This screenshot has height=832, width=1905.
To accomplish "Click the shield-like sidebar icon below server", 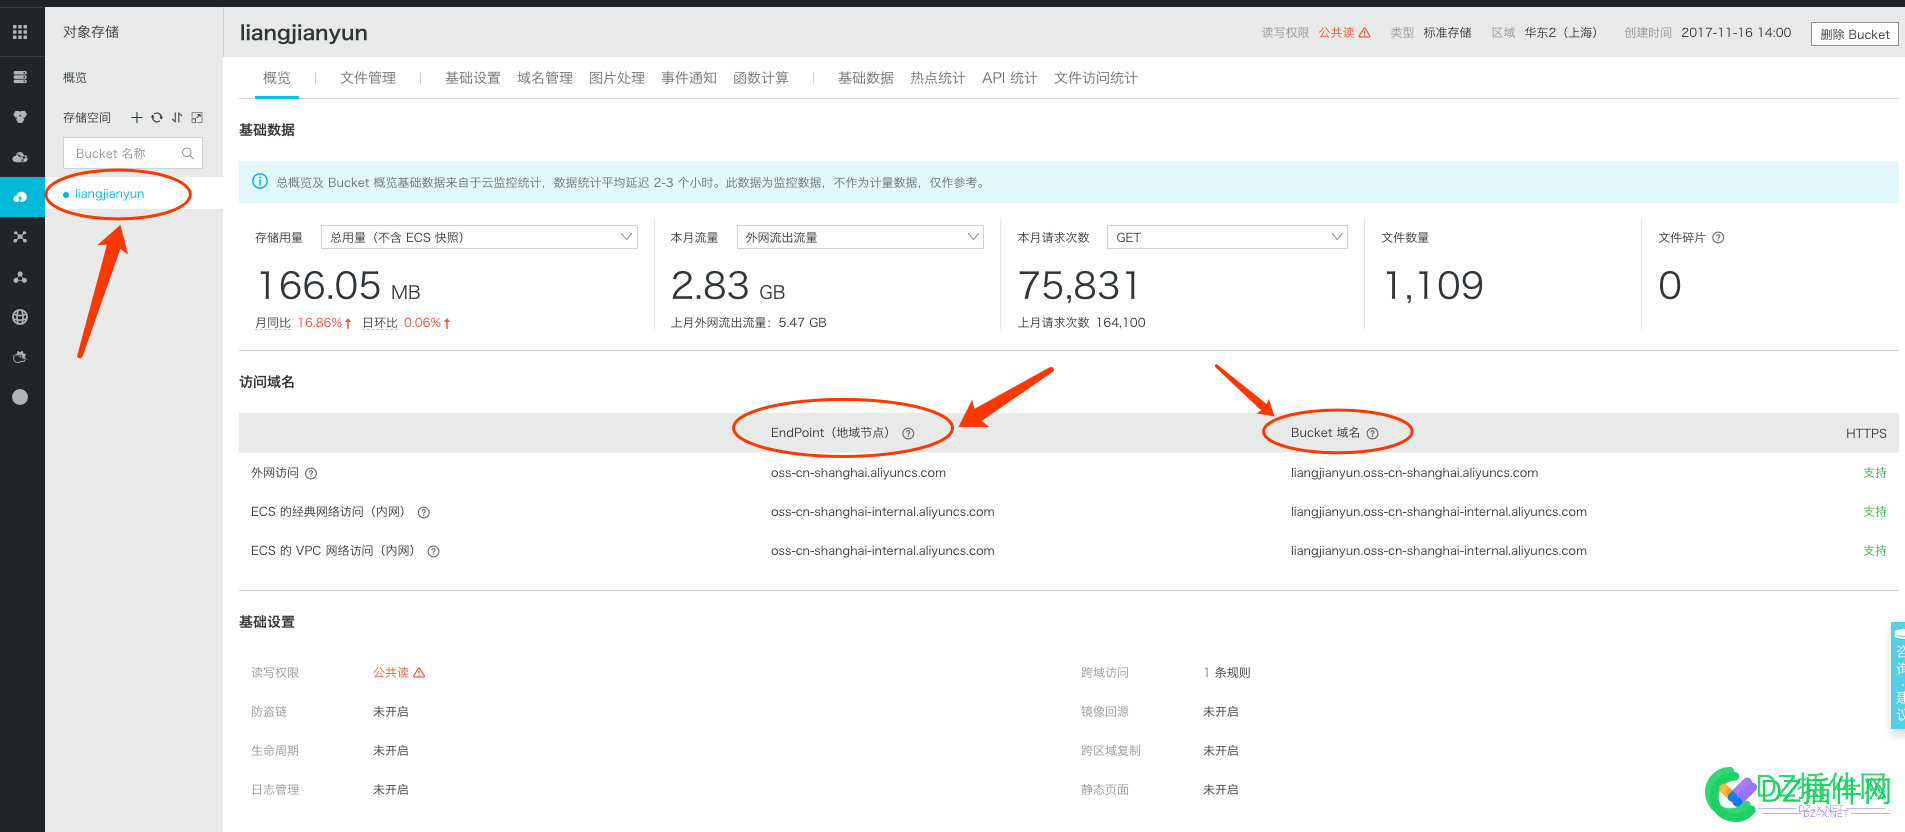I will click(x=20, y=117).
